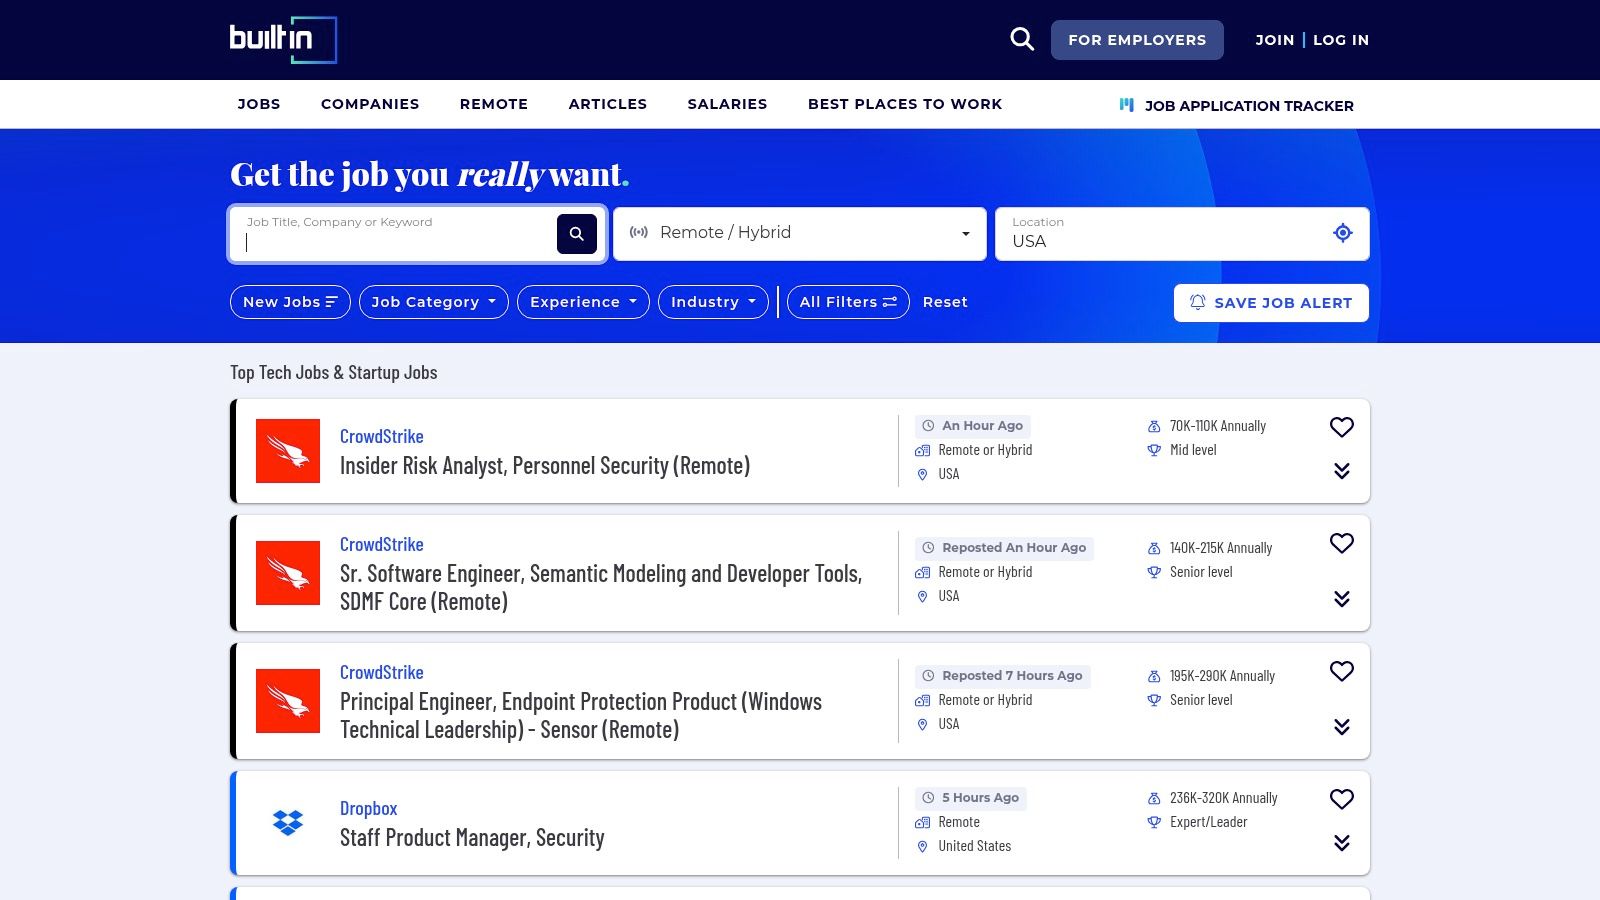Click '236K-320K Annually' salary text
The width and height of the screenshot is (1600, 900).
(x=1224, y=798)
